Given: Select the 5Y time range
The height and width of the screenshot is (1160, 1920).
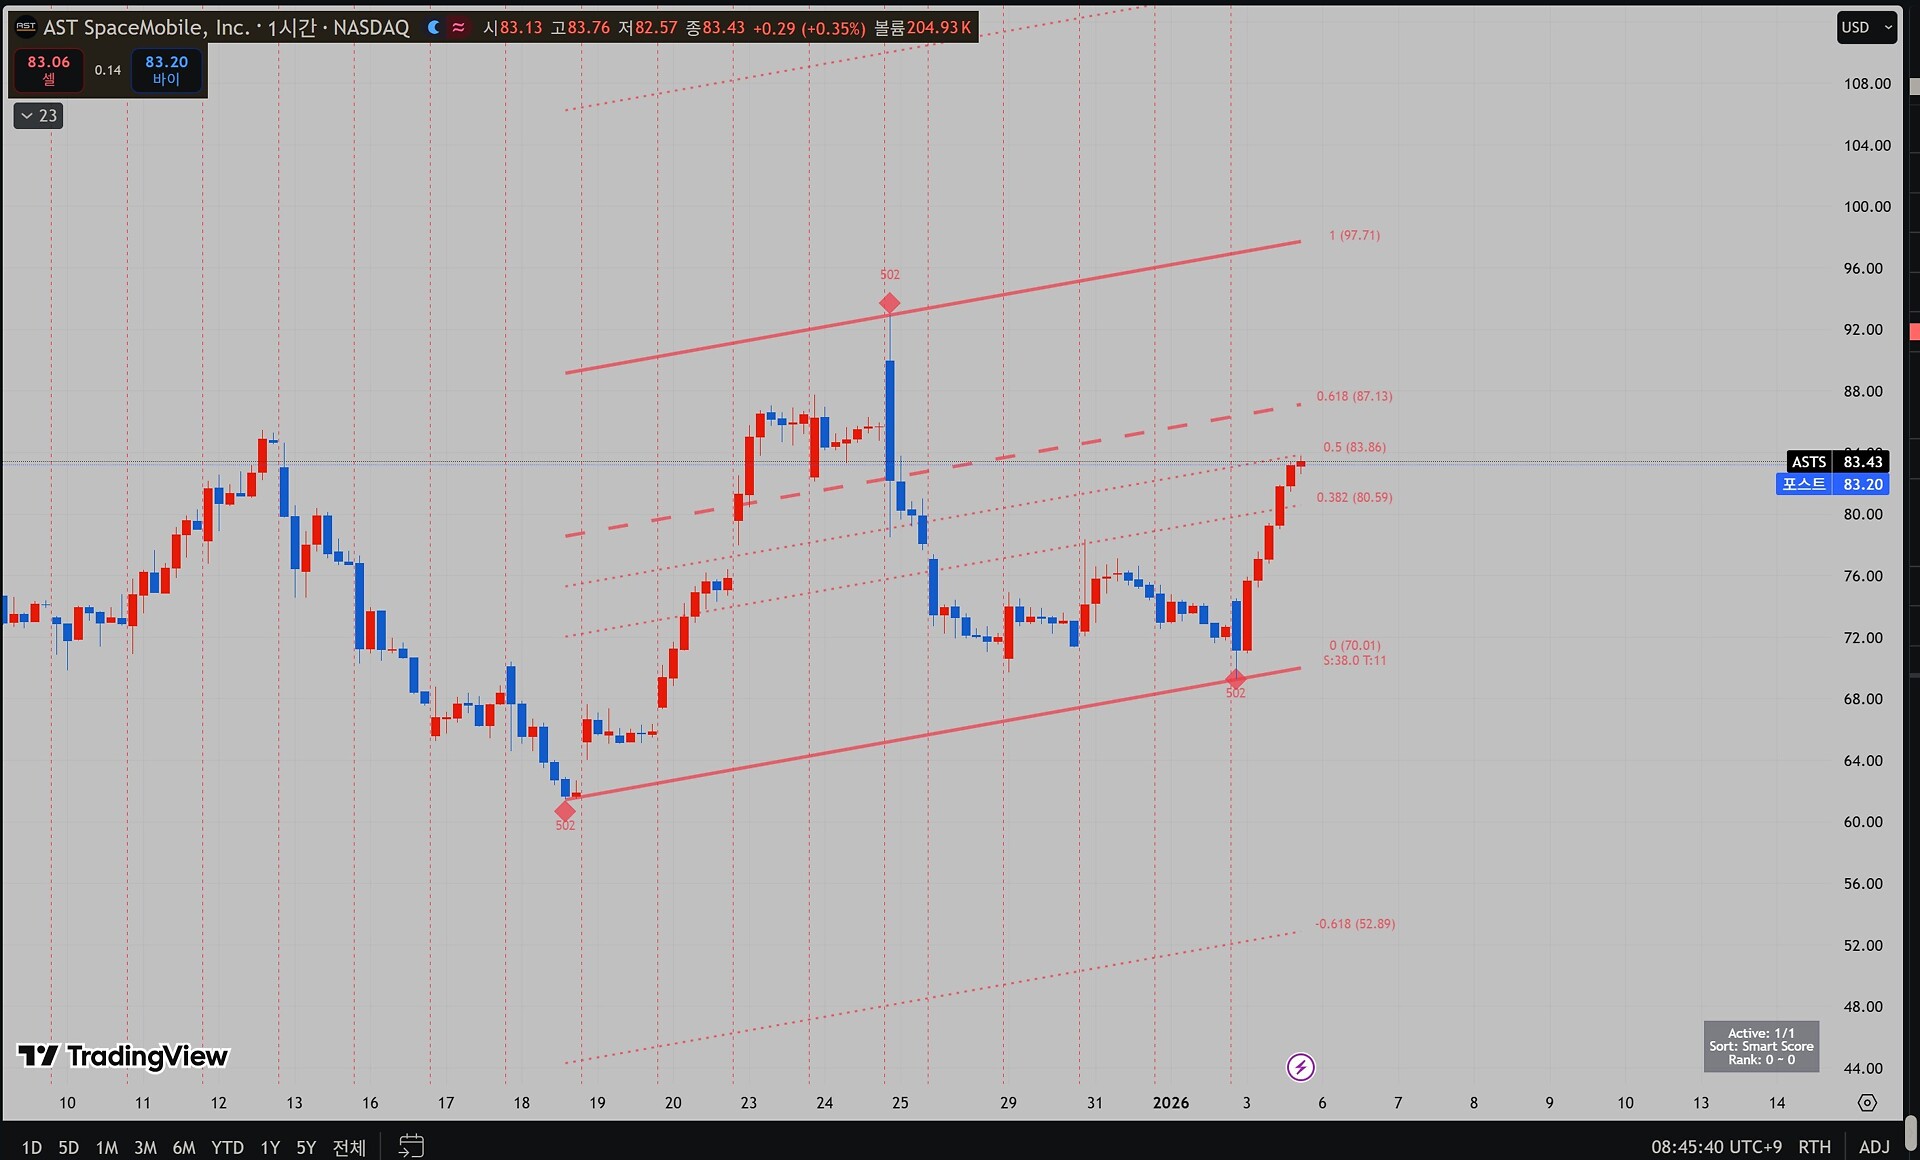Looking at the screenshot, I should click(x=306, y=1147).
